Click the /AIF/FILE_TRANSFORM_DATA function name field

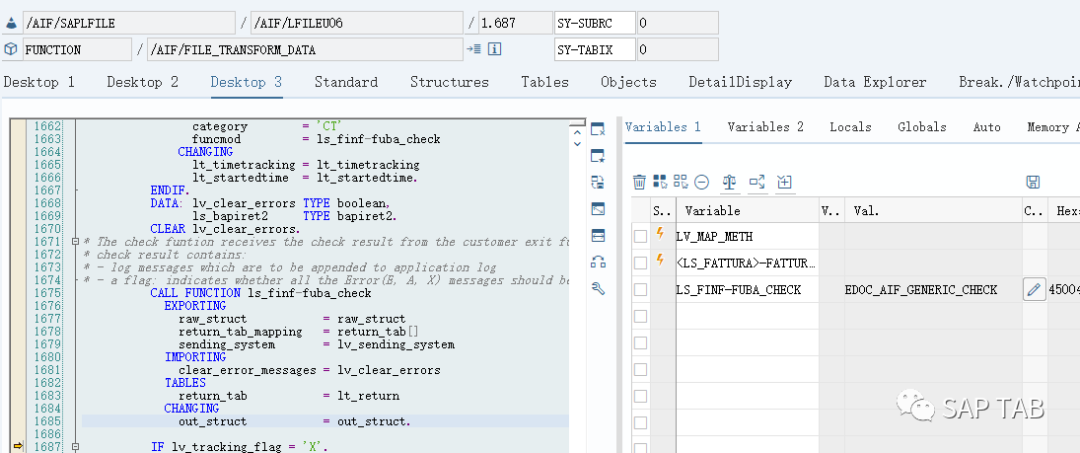305,50
